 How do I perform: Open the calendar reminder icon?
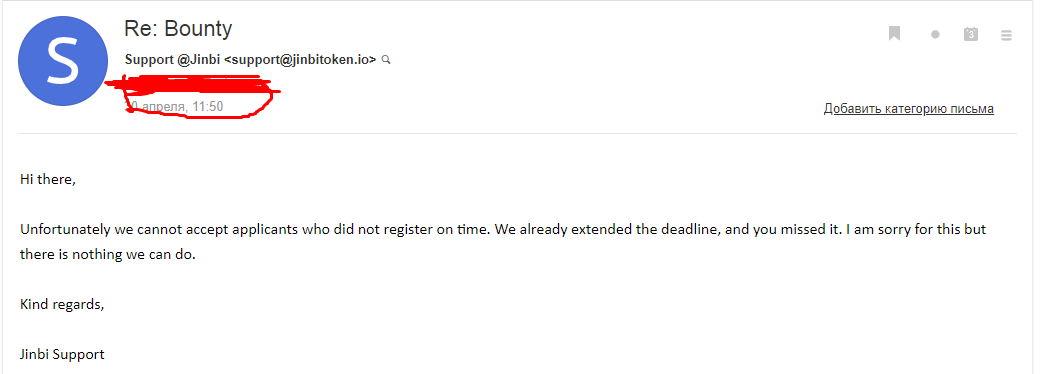pos(970,34)
